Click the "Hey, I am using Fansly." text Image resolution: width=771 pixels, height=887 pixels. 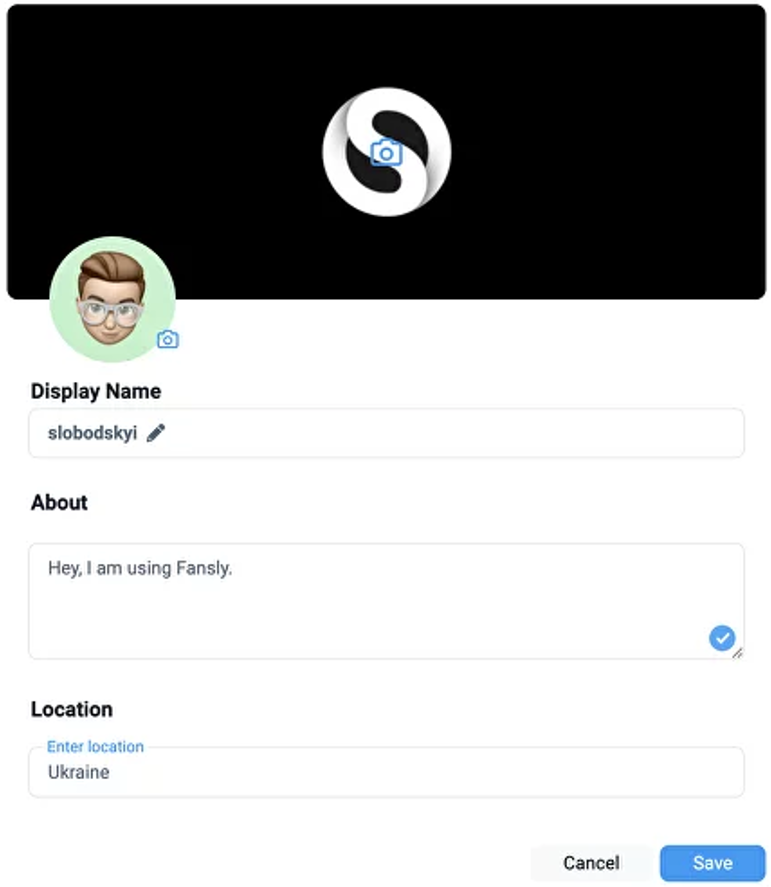pyautogui.click(x=140, y=568)
